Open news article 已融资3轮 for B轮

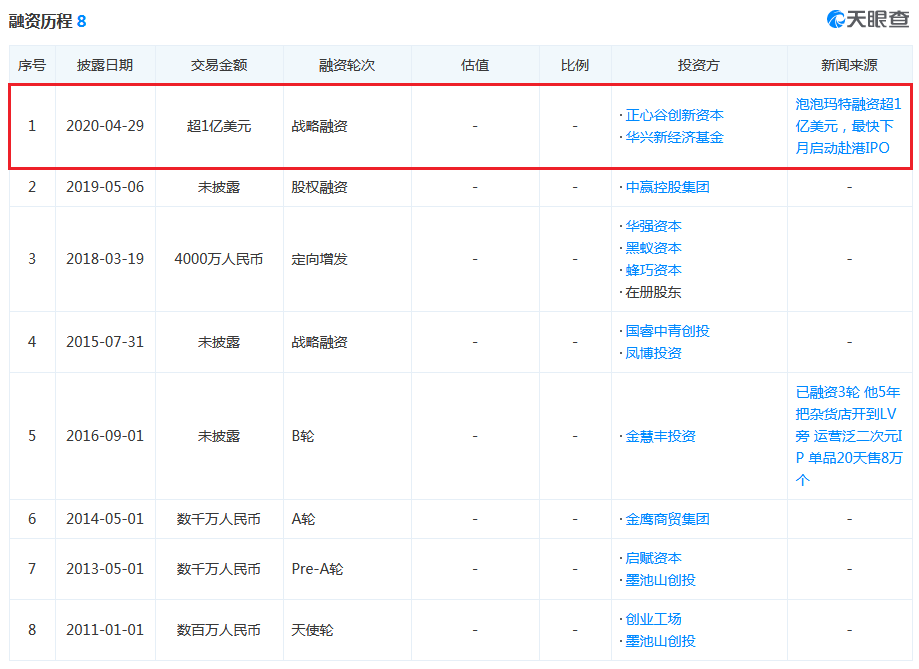848,436
